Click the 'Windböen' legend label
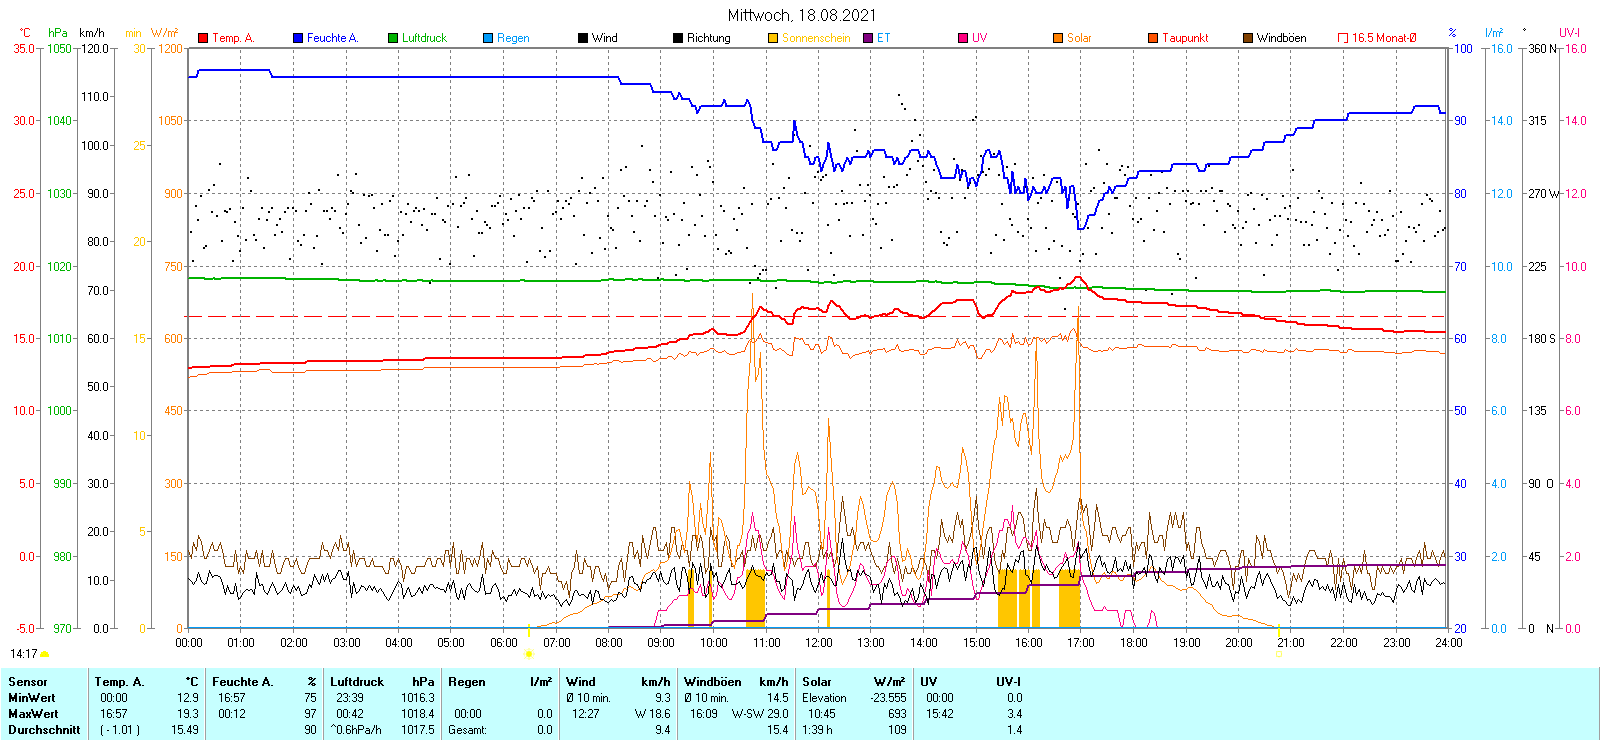The height and width of the screenshot is (740, 1600). click(1281, 38)
